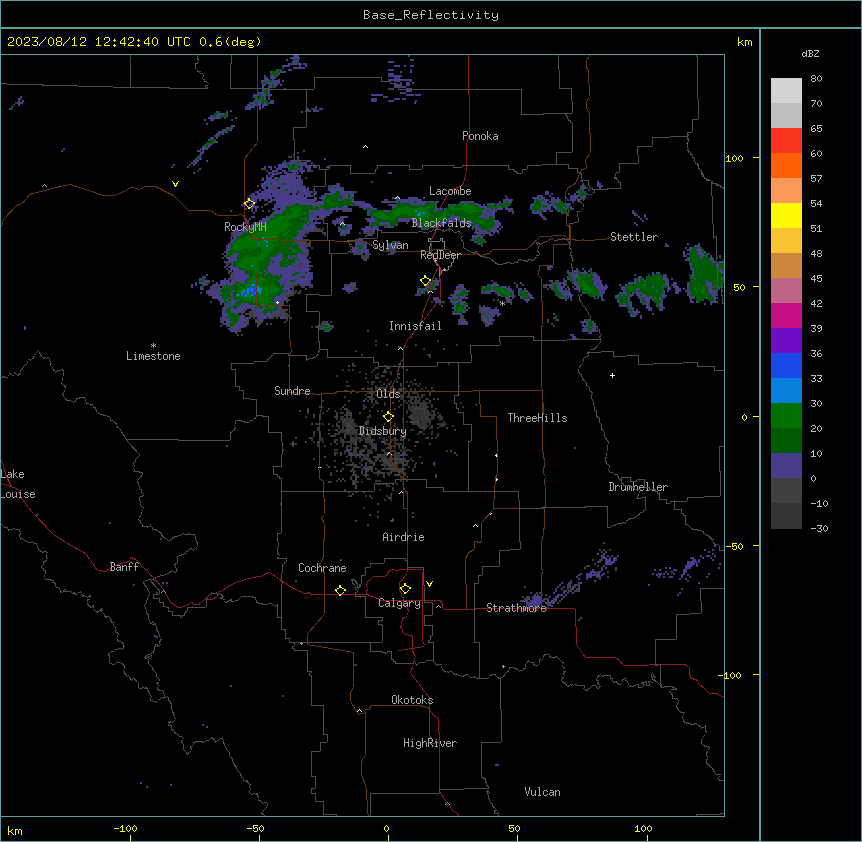Select the Drumheller label
862x842 pixels.
click(638, 487)
